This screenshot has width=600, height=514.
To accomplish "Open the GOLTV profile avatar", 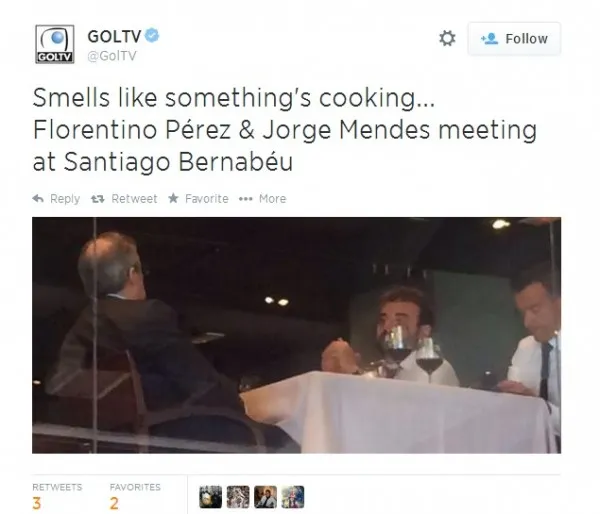I will 55,44.
